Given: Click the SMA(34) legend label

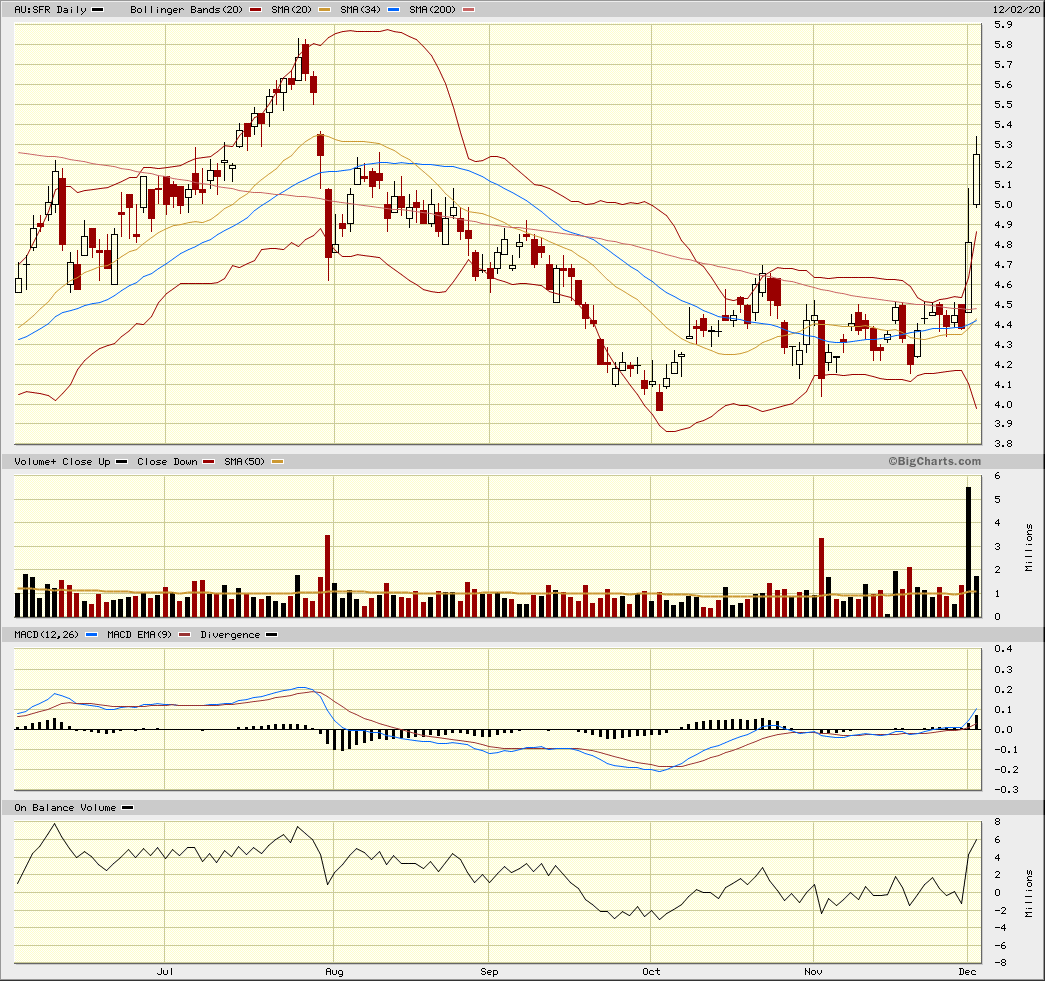Looking at the screenshot, I should [360, 10].
